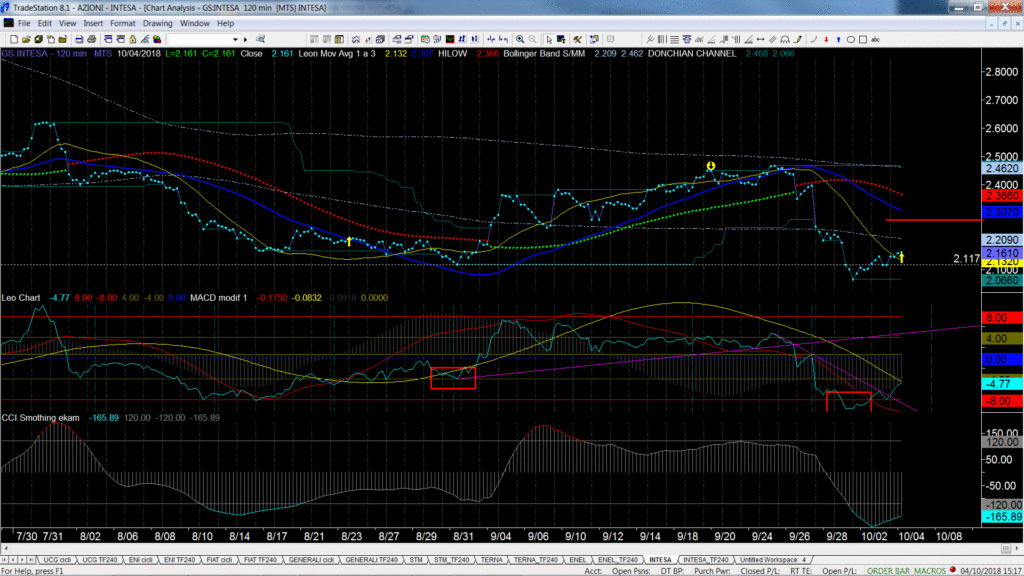Select the pencil drawing tool
The height and width of the screenshot is (576, 1024).
(798, 39)
